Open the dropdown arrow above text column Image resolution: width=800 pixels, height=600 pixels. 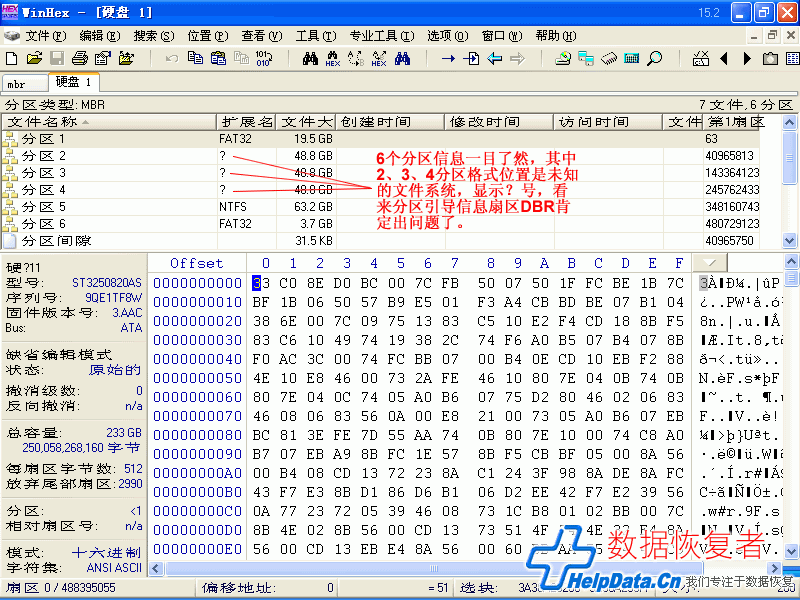pyautogui.click(x=710, y=263)
